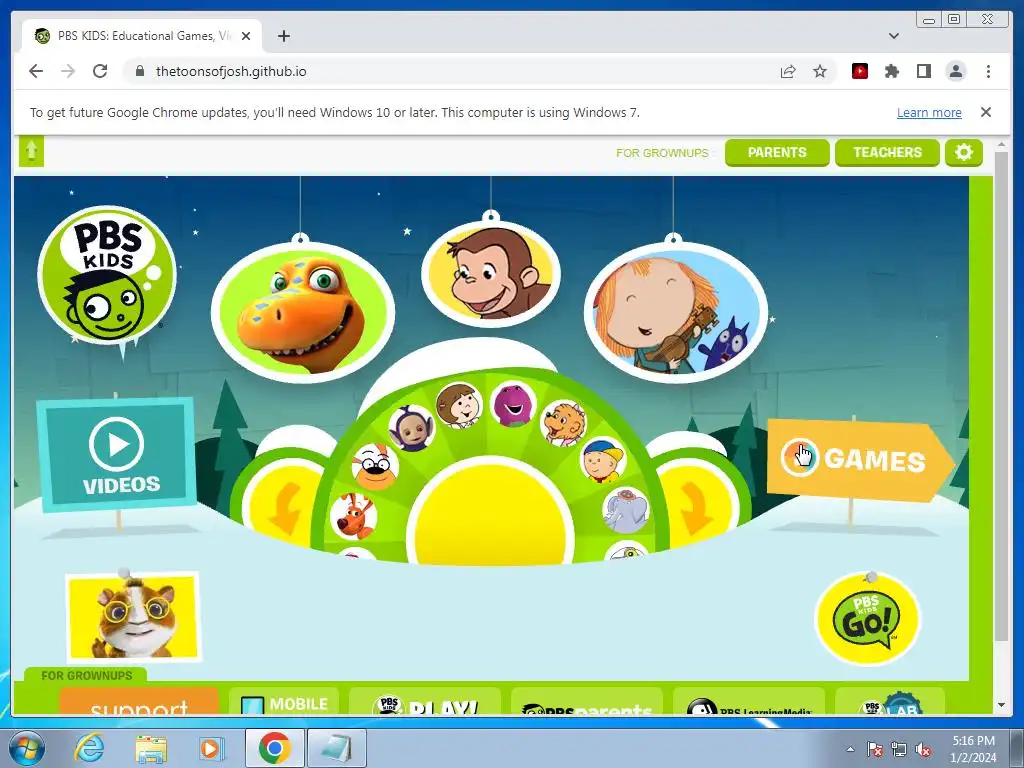Close the PBS KIDS tab
Image resolution: width=1024 pixels, height=768 pixels.
pos(246,36)
